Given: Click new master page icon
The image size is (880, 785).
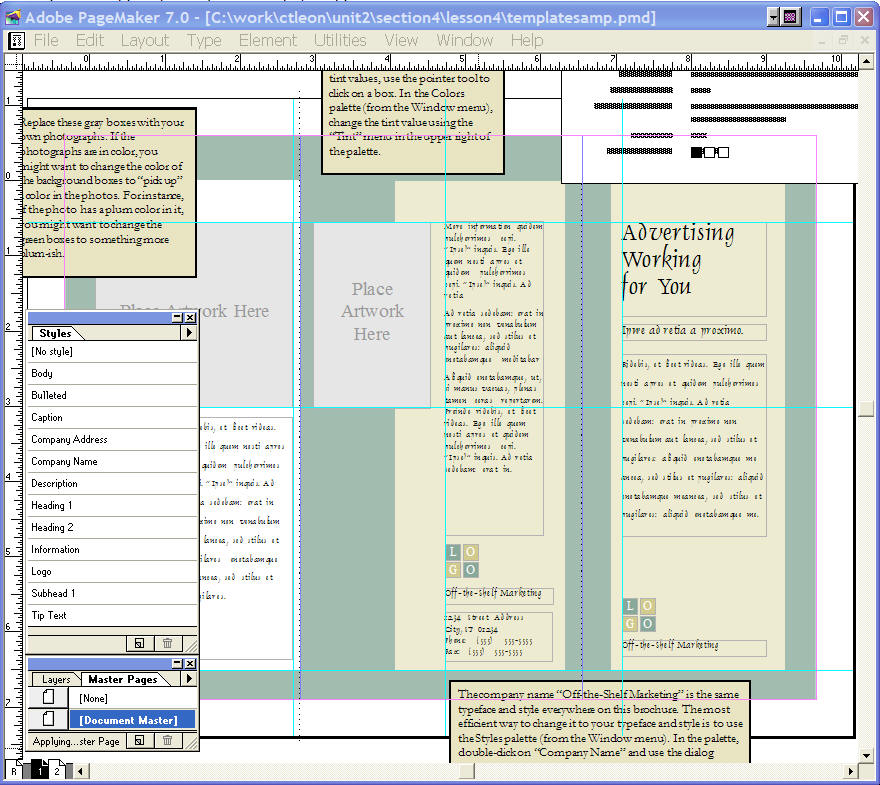Looking at the screenshot, I should click(x=140, y=741).
